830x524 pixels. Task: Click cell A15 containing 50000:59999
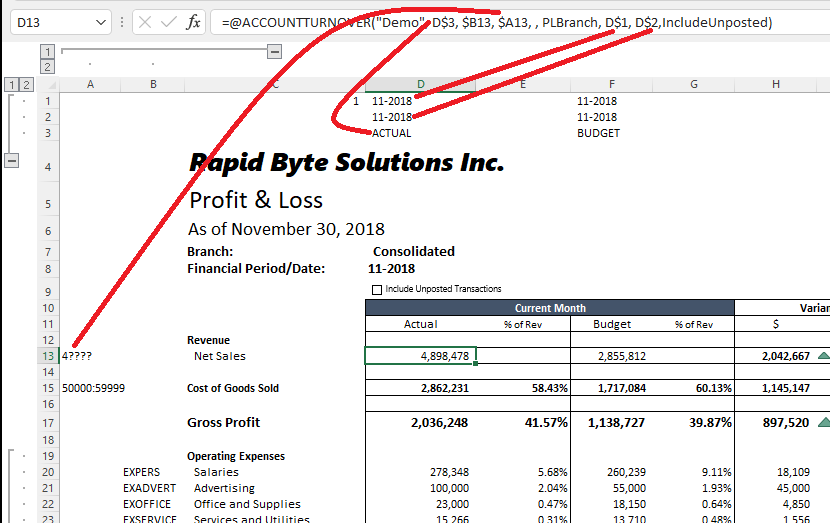click(93, 388)
